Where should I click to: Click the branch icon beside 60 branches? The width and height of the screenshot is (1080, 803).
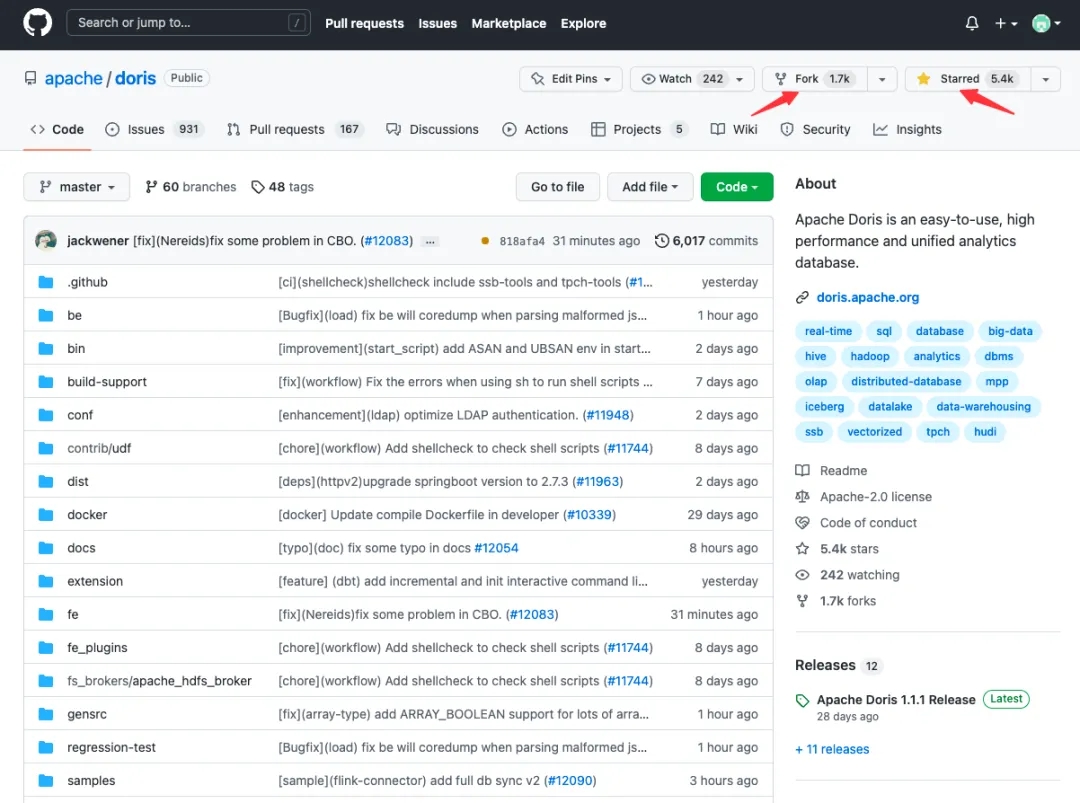(151, 187)
